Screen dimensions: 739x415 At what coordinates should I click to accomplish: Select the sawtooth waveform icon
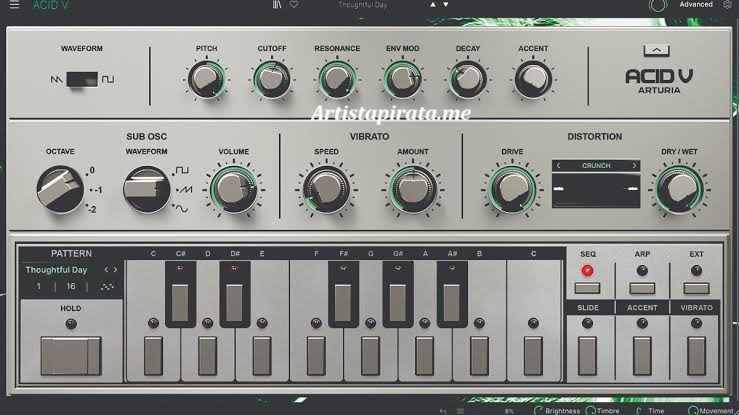coord(56,79)
